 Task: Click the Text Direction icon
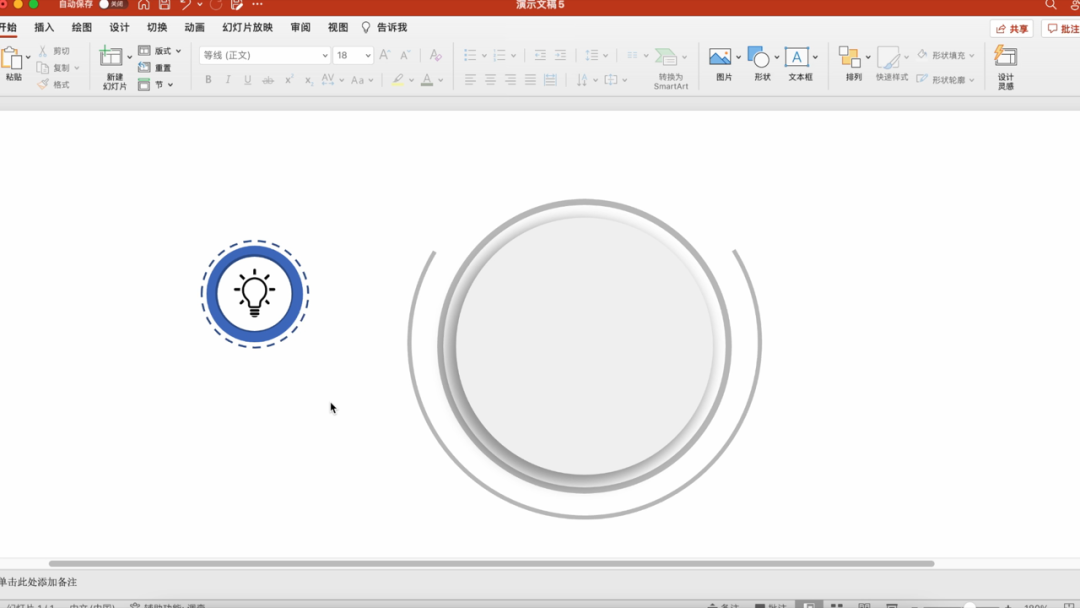(582, 80)
